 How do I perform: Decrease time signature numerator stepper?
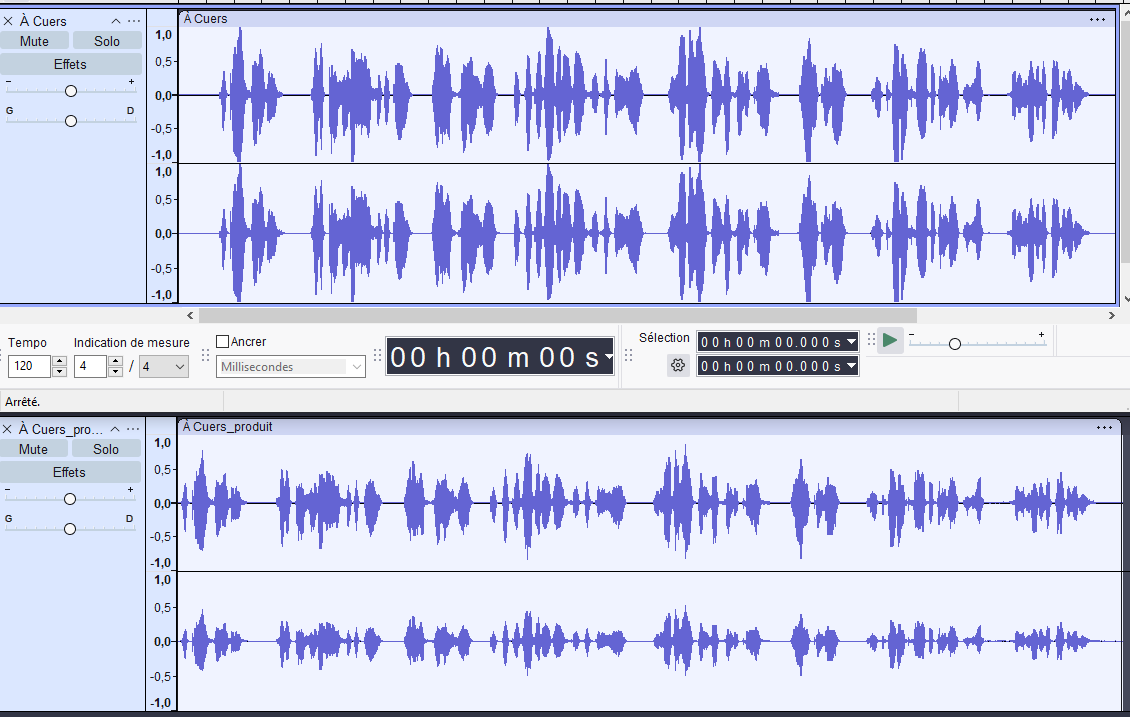pos(115,372)
